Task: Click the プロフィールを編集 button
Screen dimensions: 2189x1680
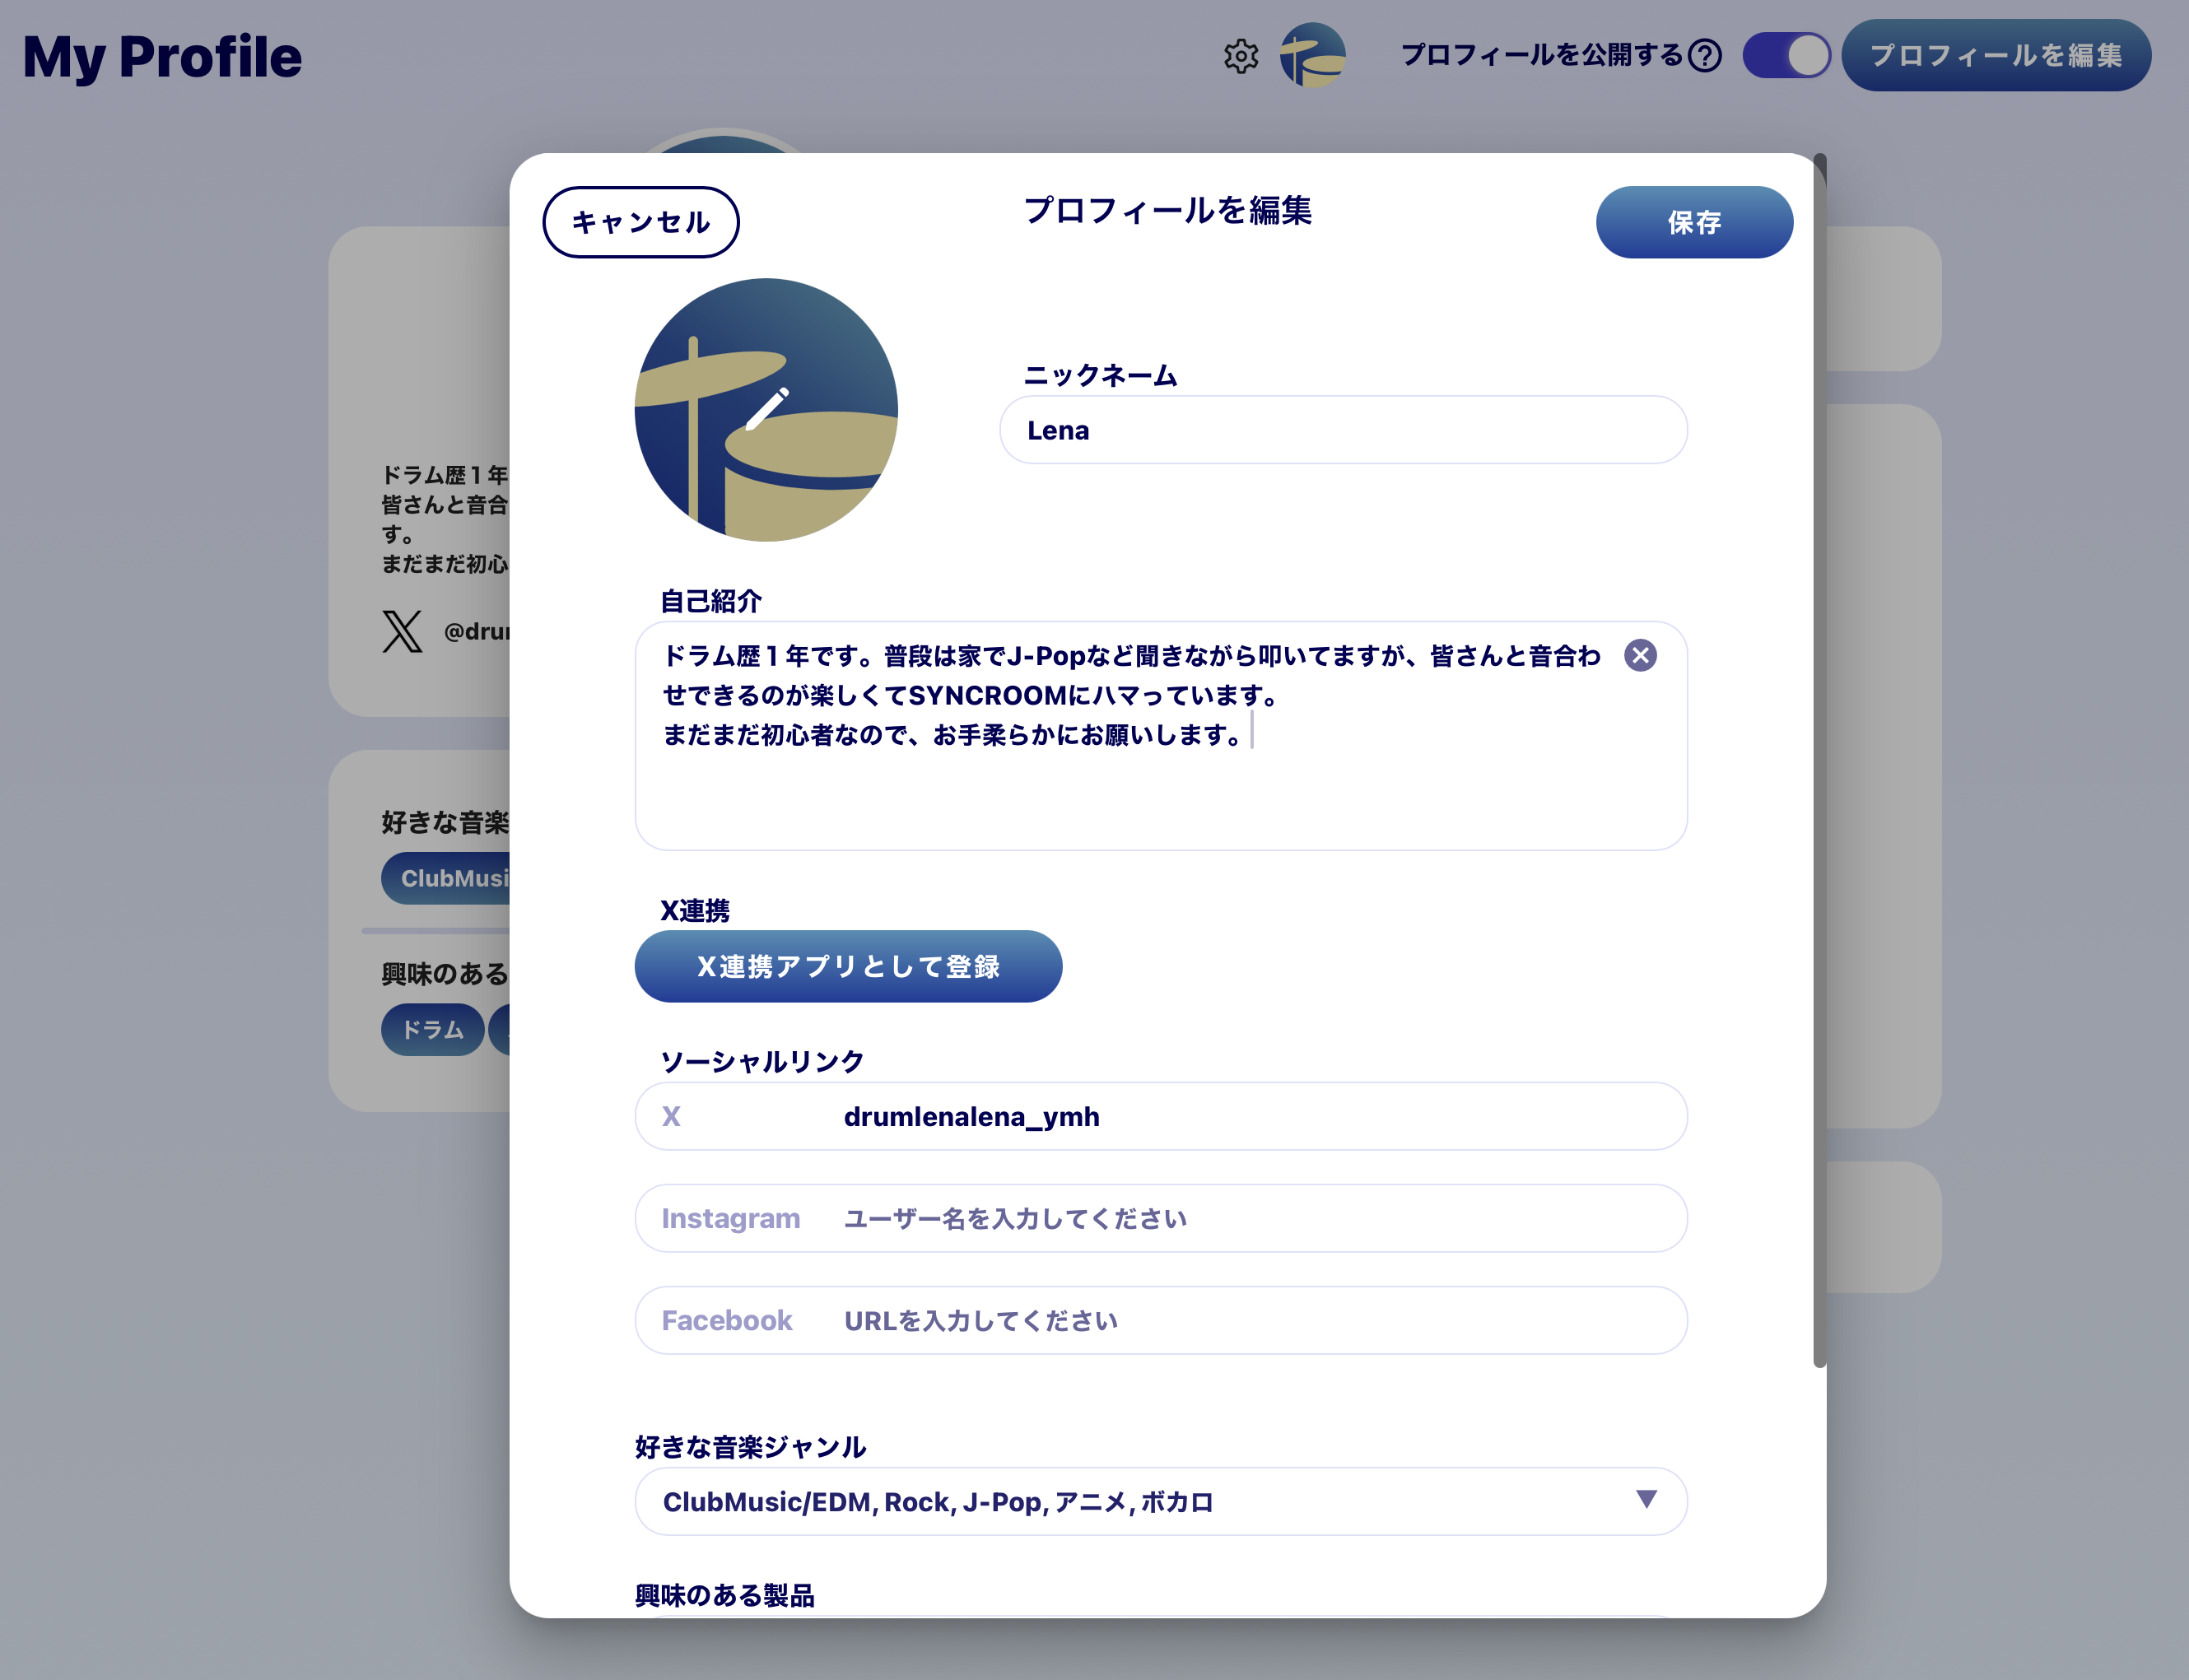Action: (1996, 57)
